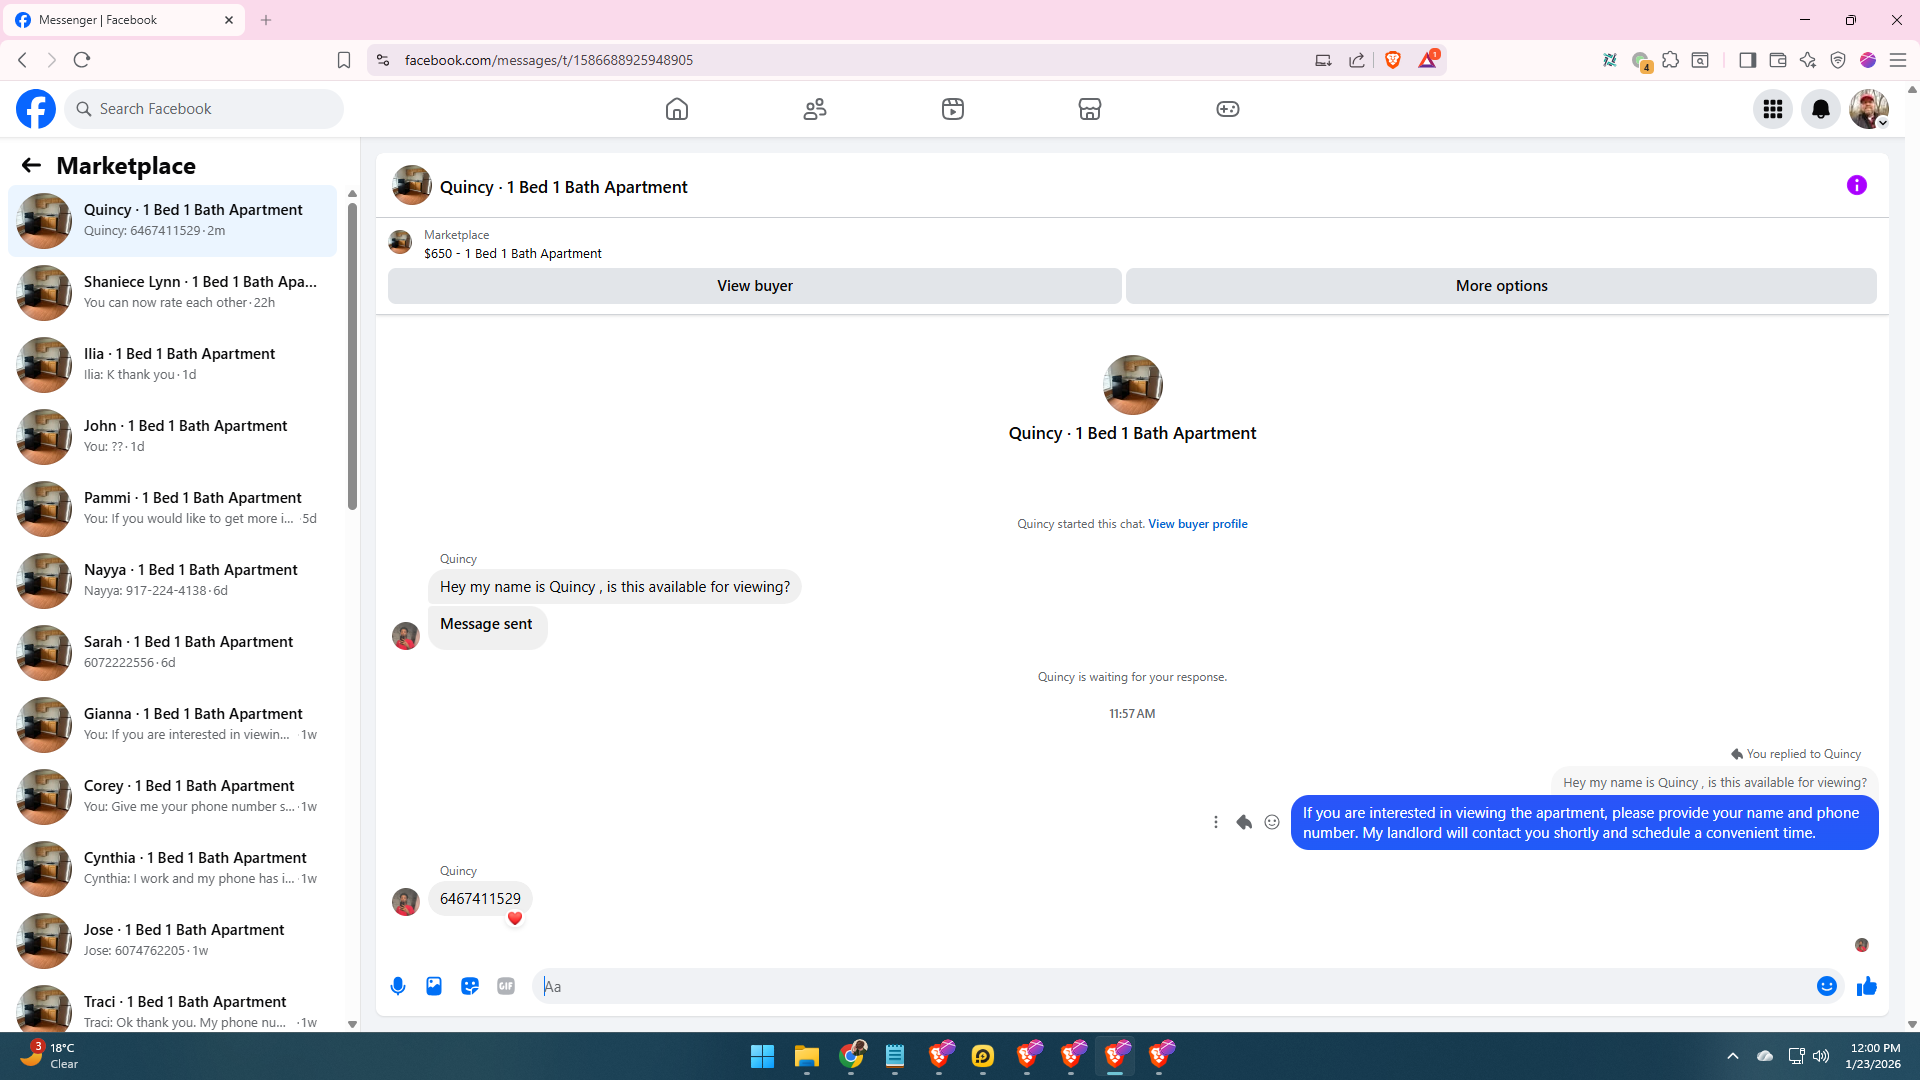Viewport: 1920px width, 1080px height.
Task: Open conversation information purple icon
Action: pos(1856,185)
